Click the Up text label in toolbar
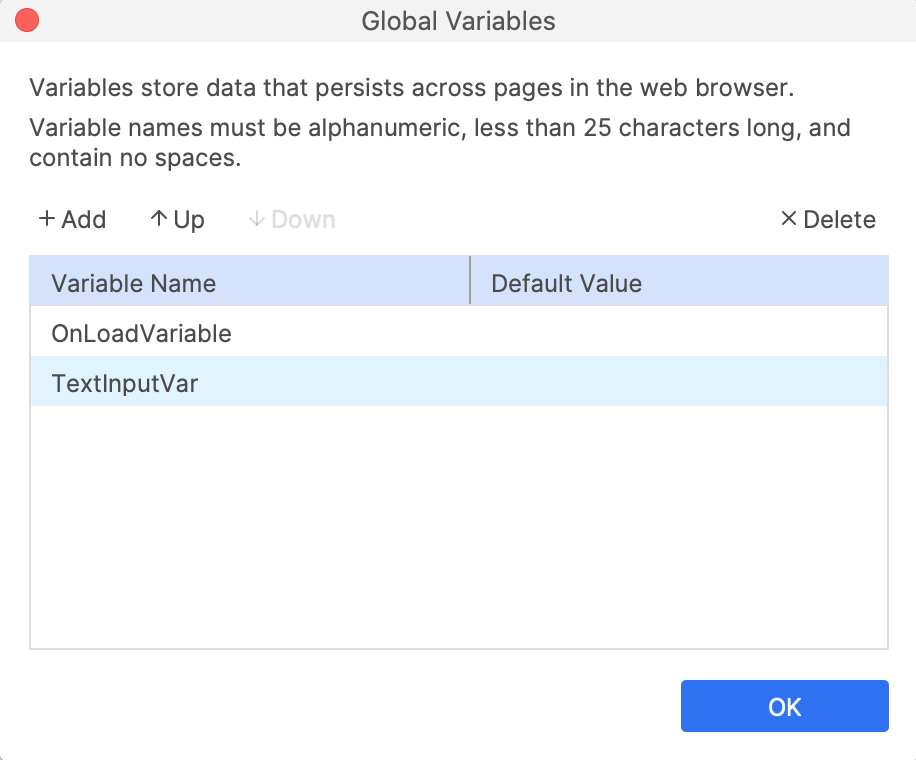 (x=189, y=220)
